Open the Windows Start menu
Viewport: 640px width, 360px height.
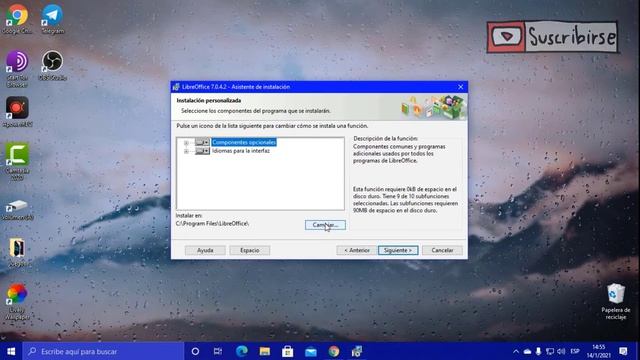click(11, 351)
